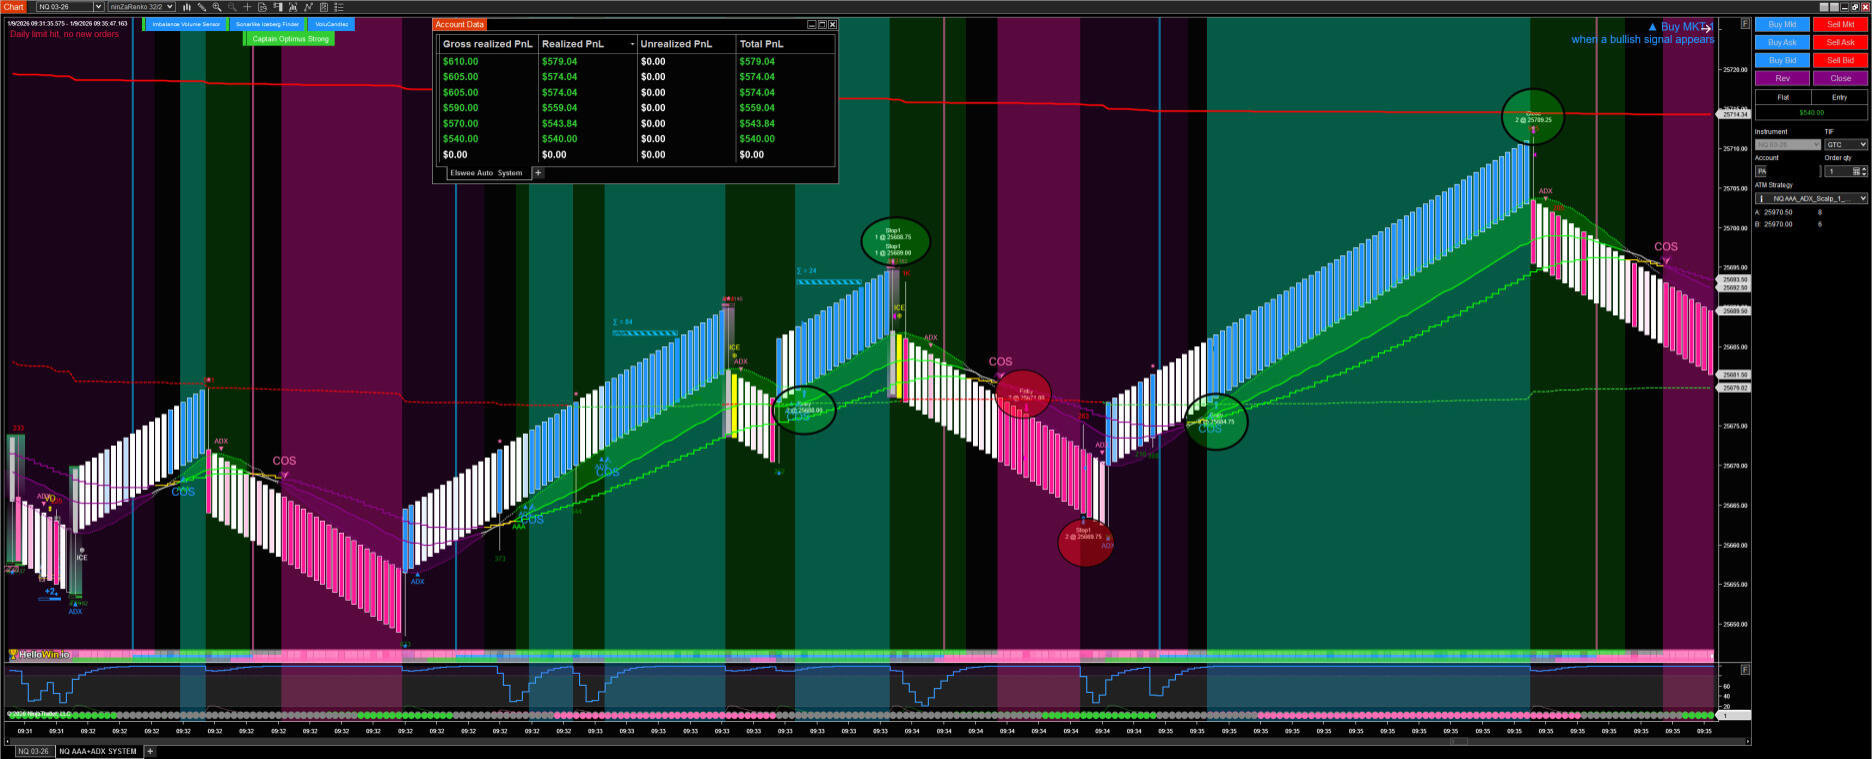
Task: Toggle the Captain Optimus Strong button
Action: [290, 39]
